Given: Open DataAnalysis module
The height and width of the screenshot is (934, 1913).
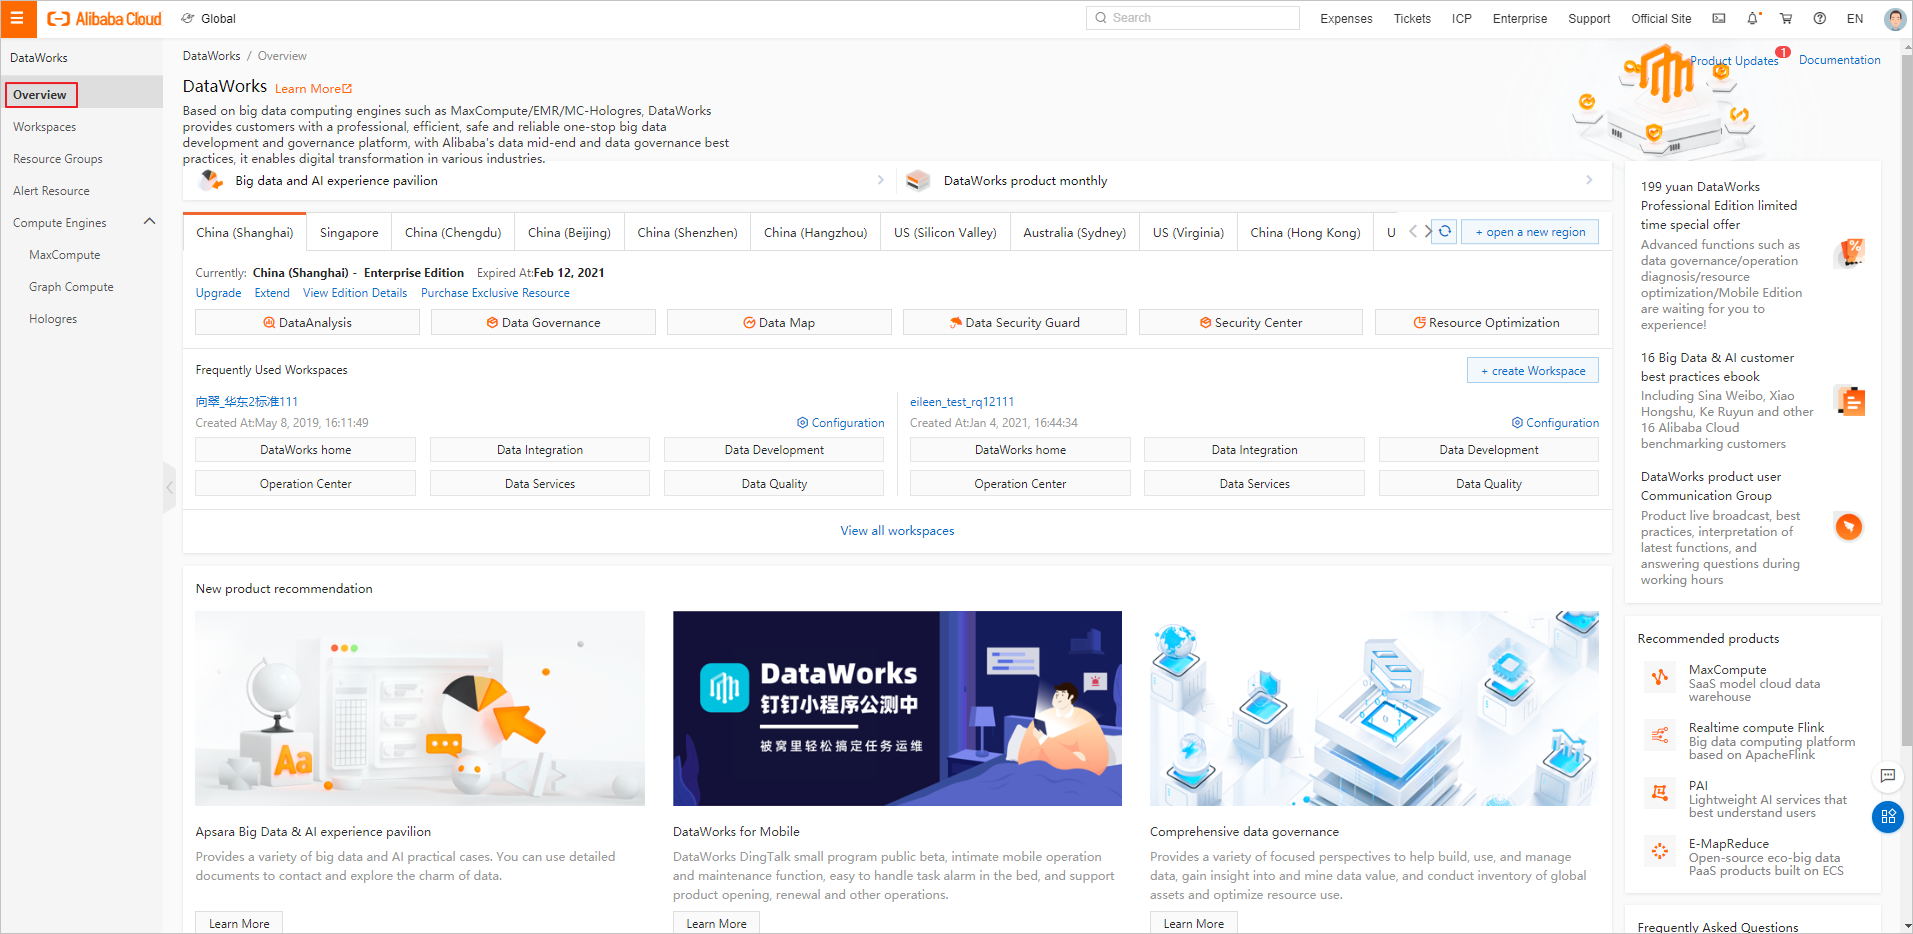Looking at the screenshot, I should point(307,322).
